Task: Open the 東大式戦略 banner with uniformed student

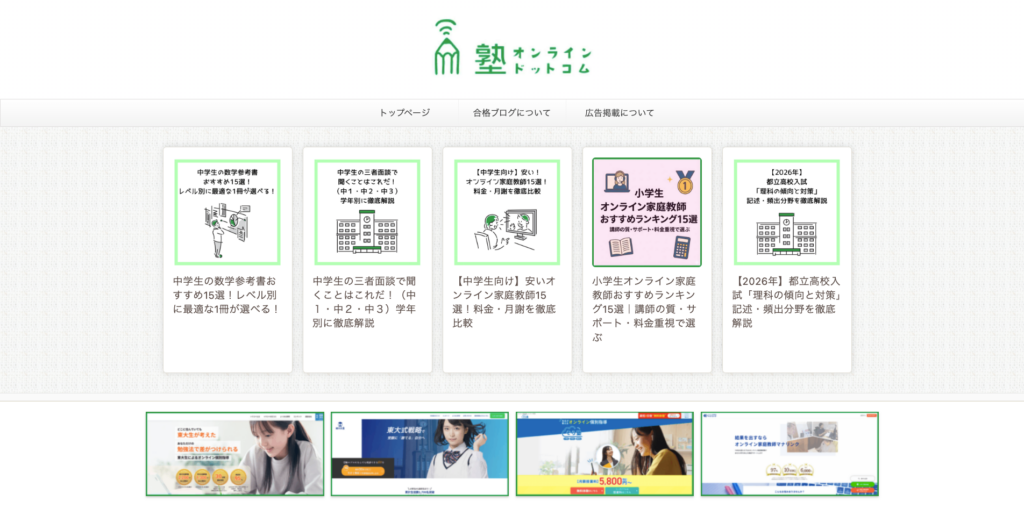Action: (420, 454)
